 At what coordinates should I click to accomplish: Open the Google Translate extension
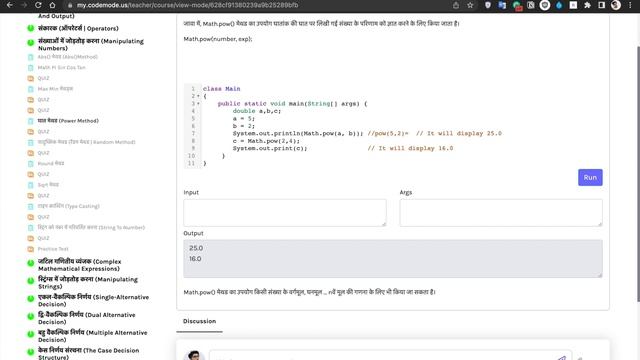pyautogui.click(x=502, y=5)
